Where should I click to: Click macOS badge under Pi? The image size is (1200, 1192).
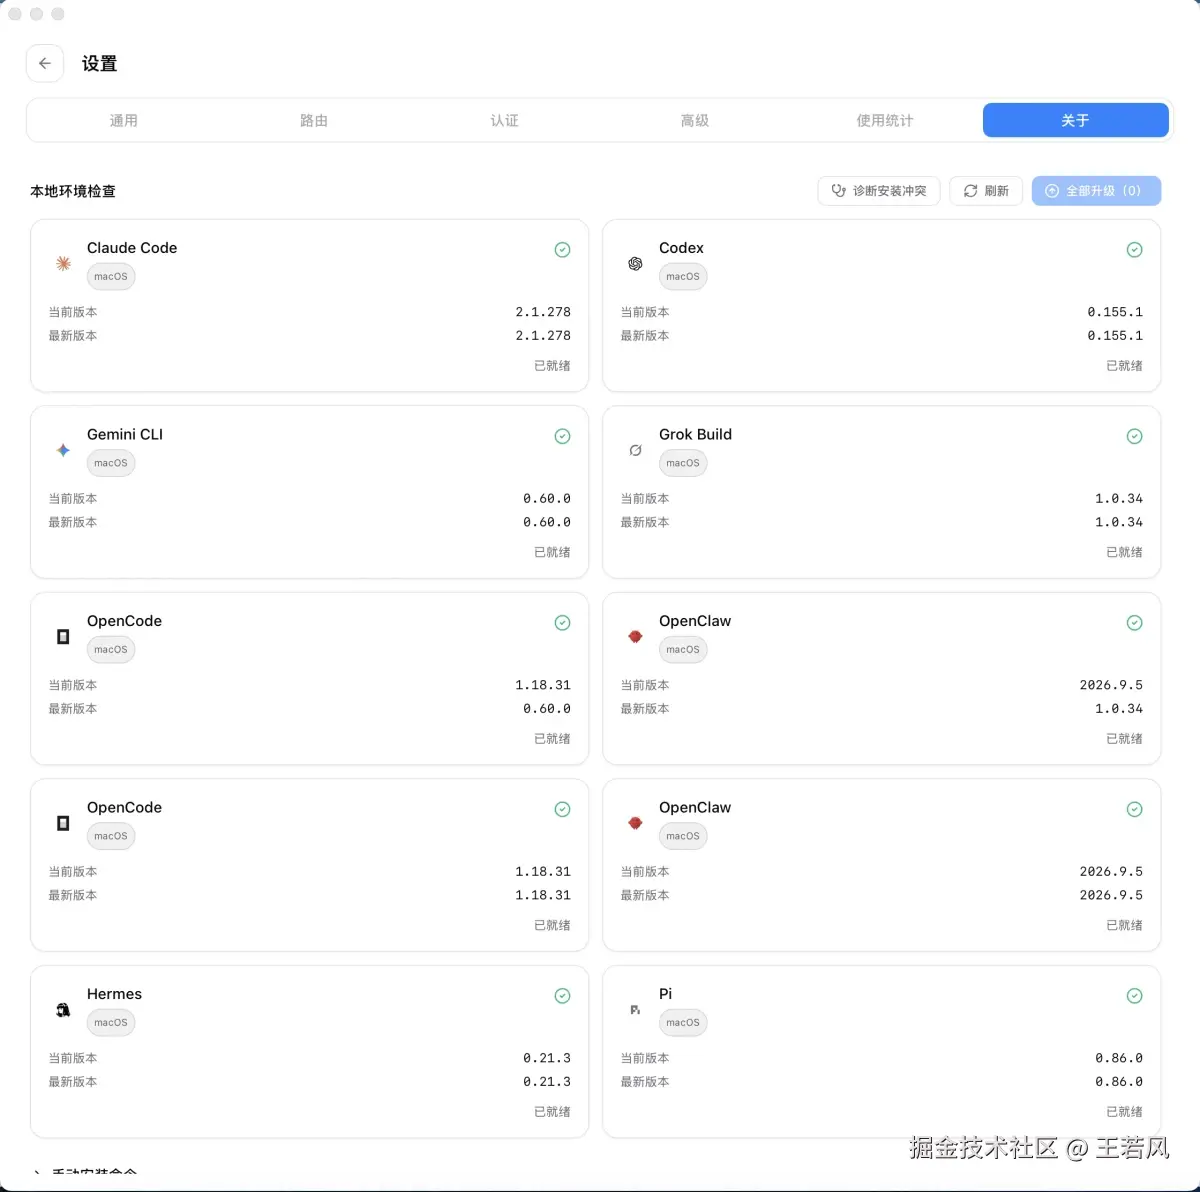tap(683, 1023)
